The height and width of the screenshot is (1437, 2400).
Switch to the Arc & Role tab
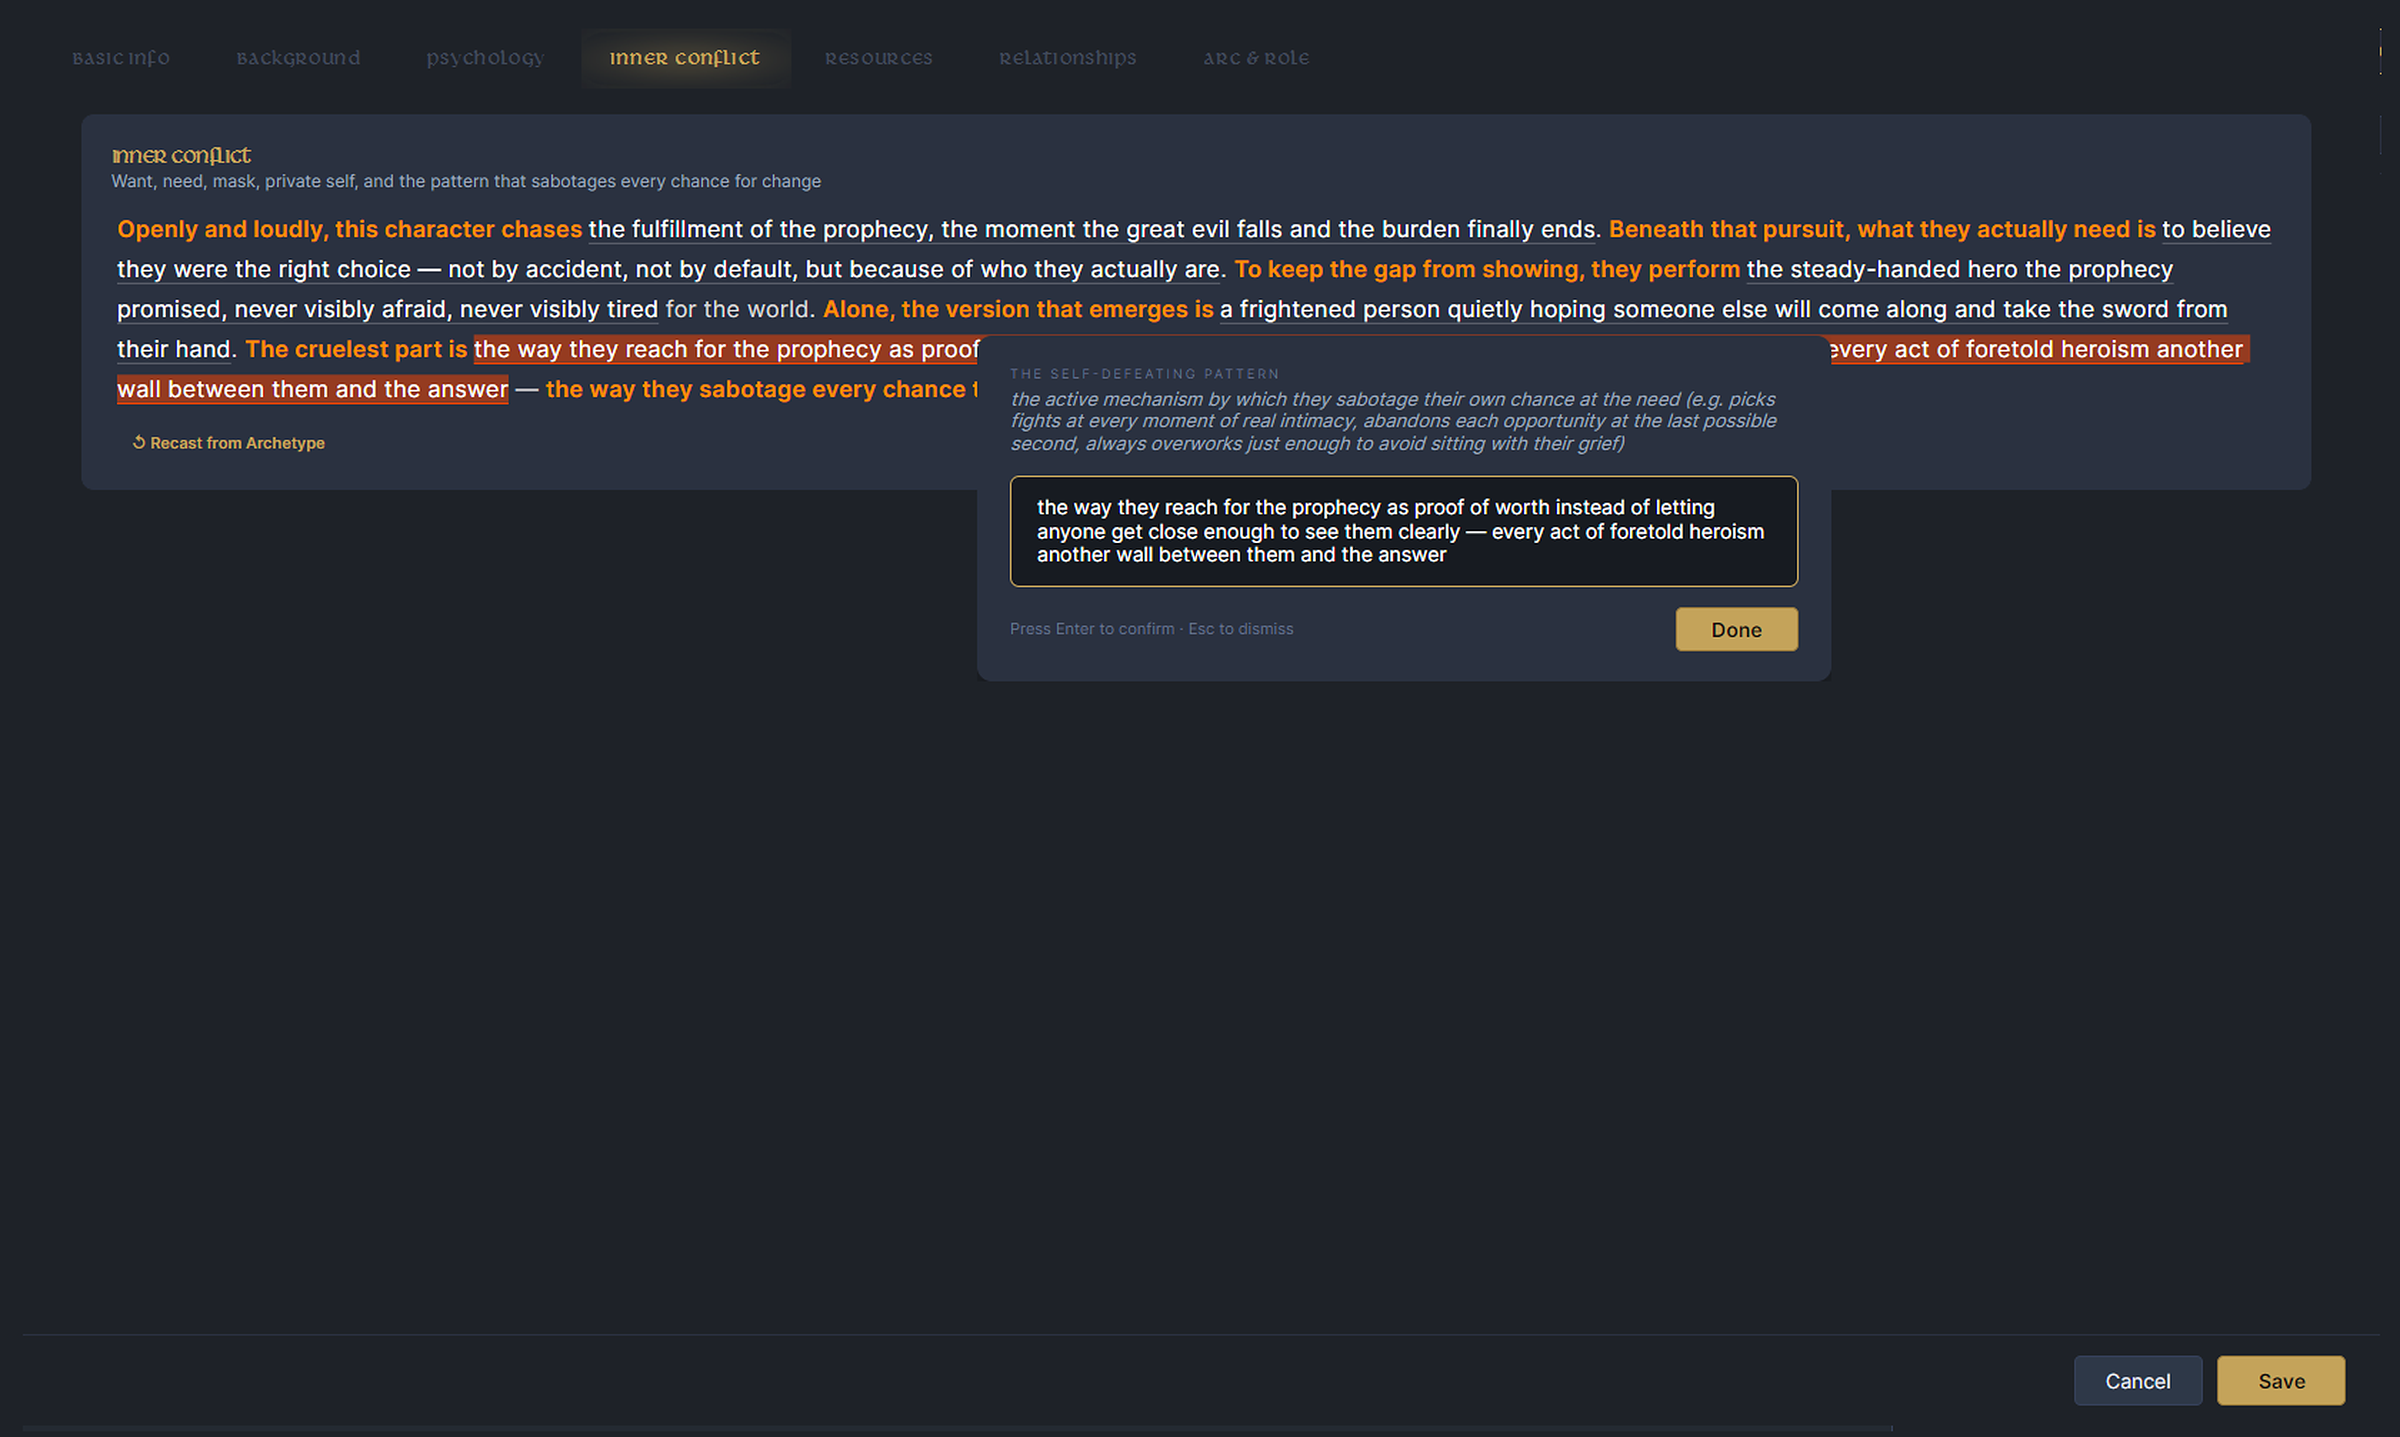pos(1256,58)
